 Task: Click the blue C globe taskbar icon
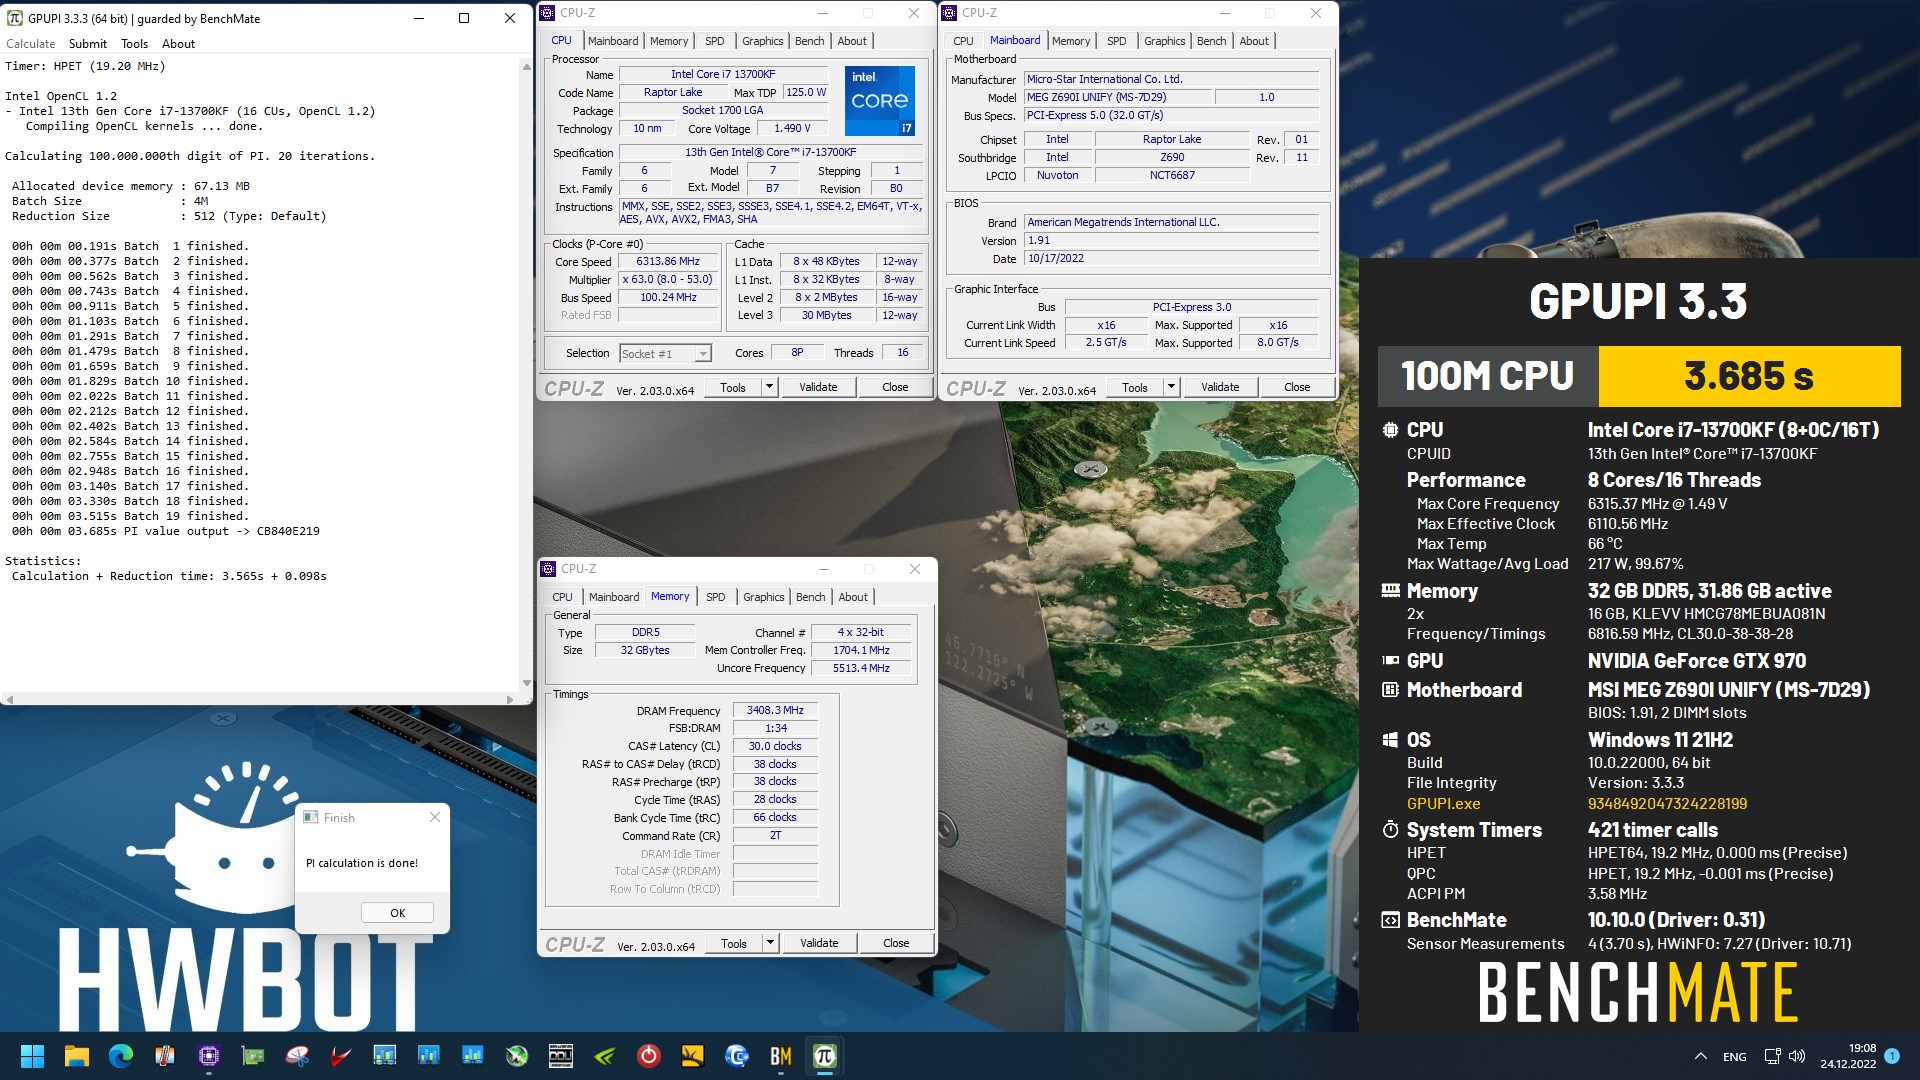(x=736, y=1056)
